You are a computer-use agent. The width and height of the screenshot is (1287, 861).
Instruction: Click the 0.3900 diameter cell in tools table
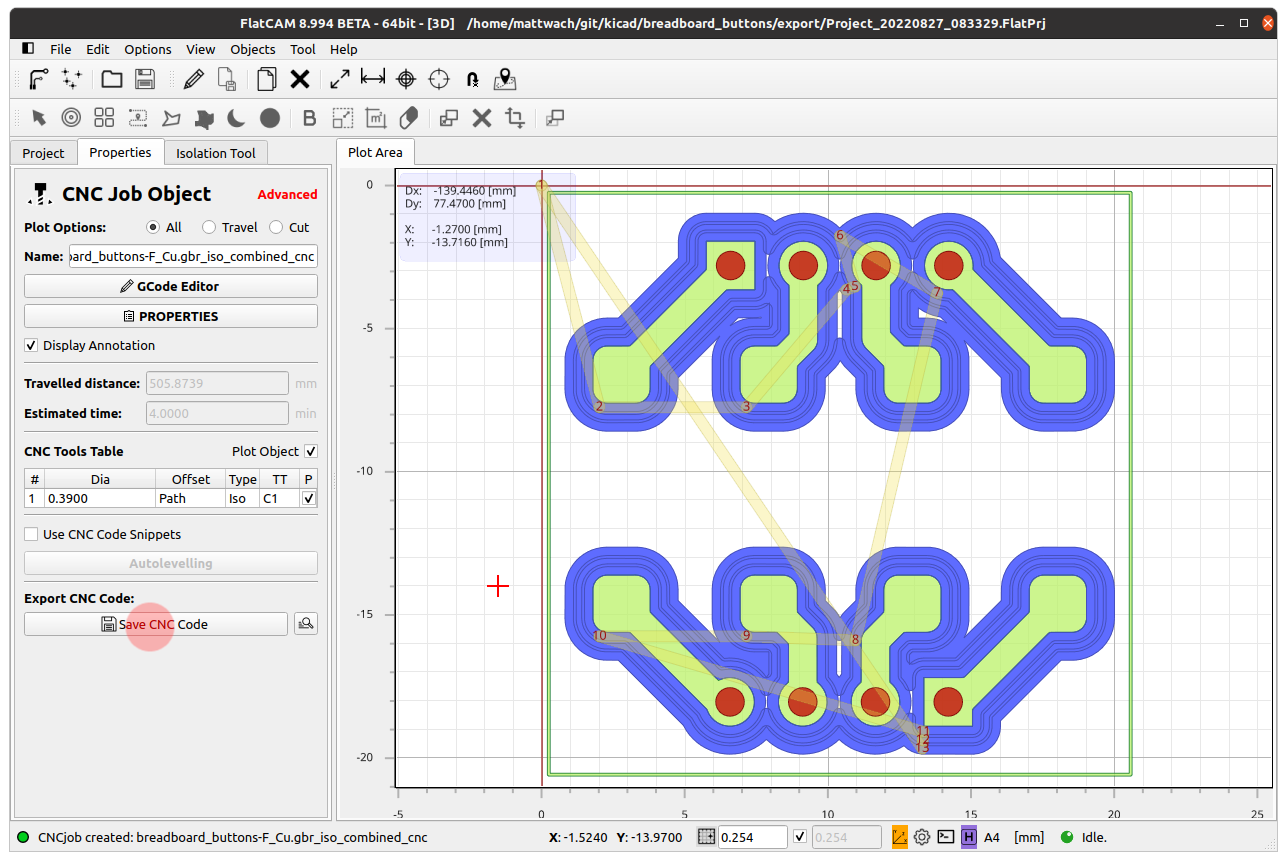(100, 498)
